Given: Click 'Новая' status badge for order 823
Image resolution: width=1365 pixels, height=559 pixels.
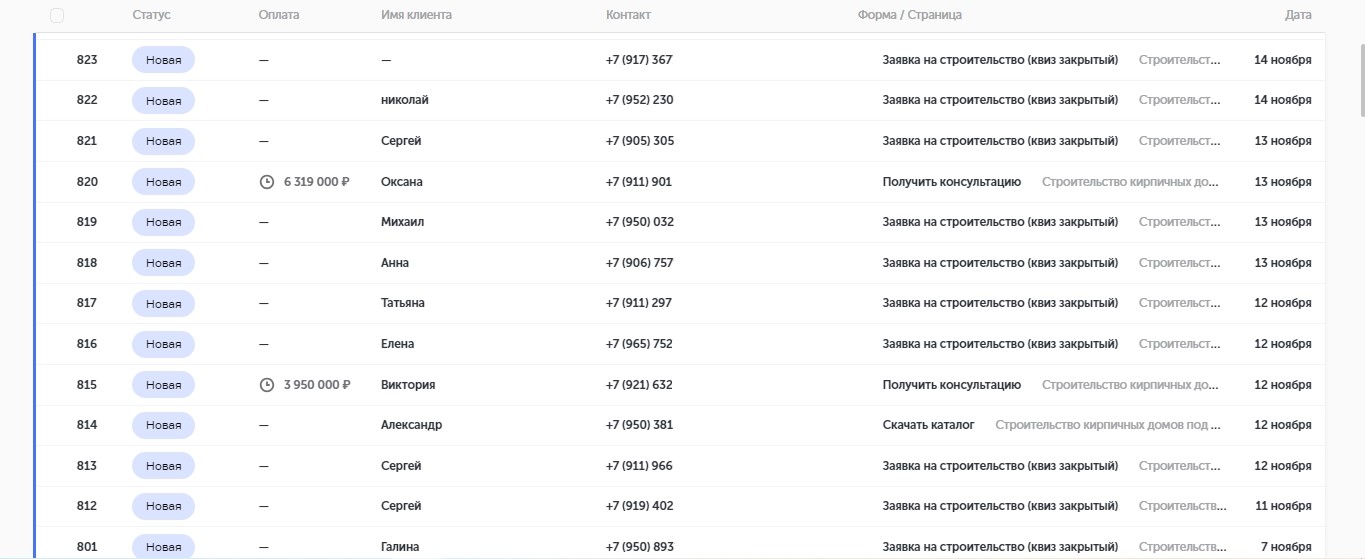Looking at the screenshot, I should click(163, 60).
